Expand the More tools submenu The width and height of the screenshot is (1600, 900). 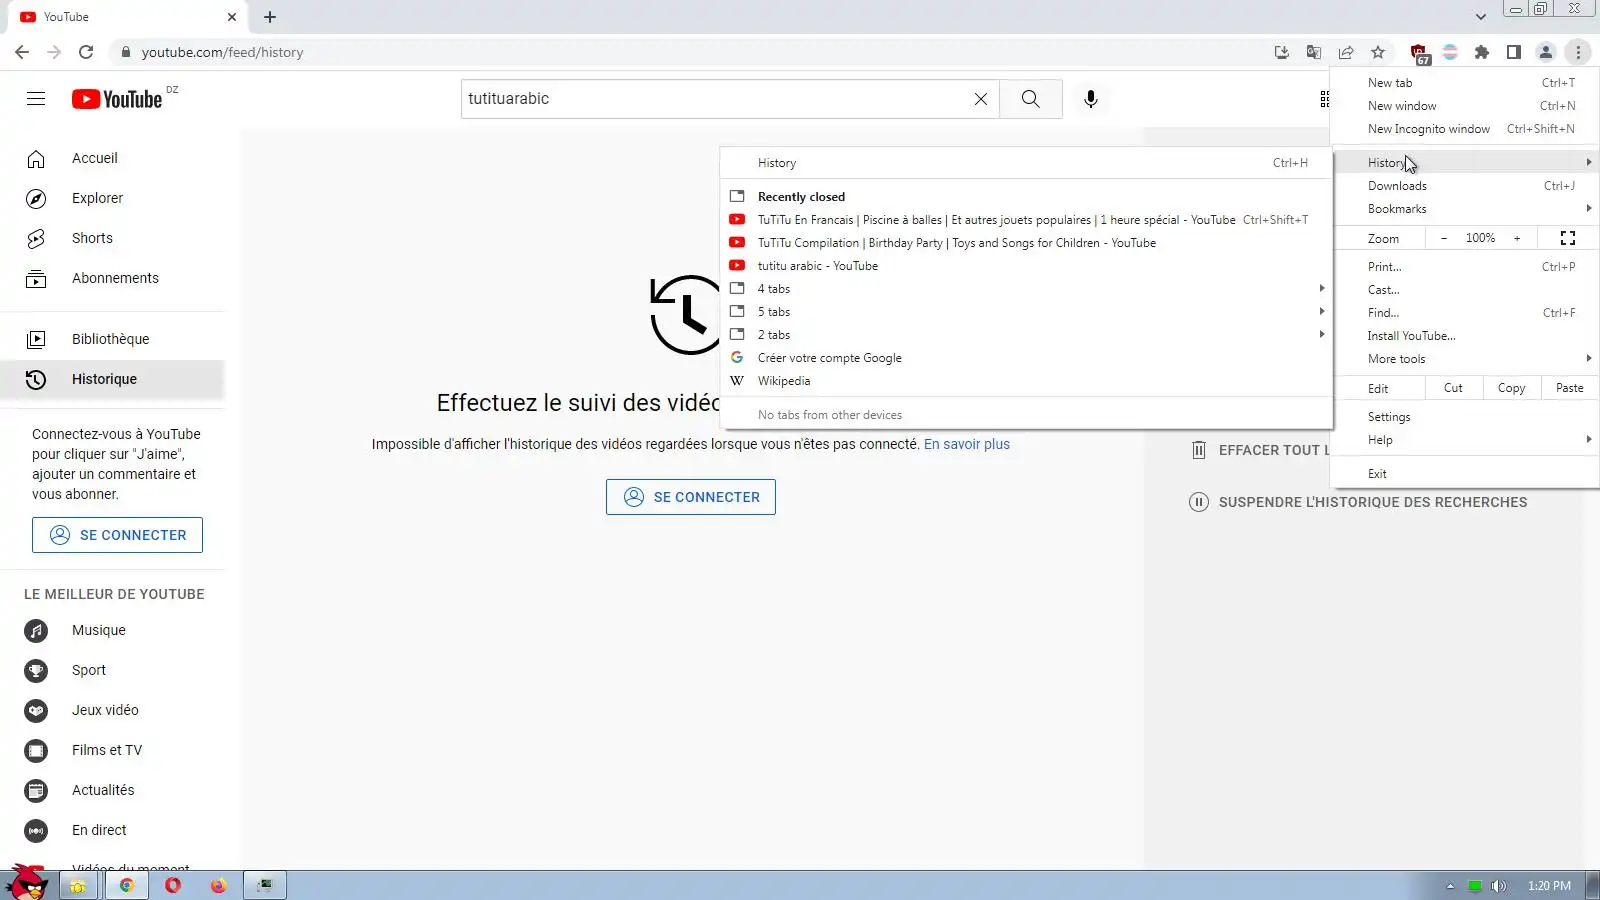pyautogui.click(x=1465, y=359)
